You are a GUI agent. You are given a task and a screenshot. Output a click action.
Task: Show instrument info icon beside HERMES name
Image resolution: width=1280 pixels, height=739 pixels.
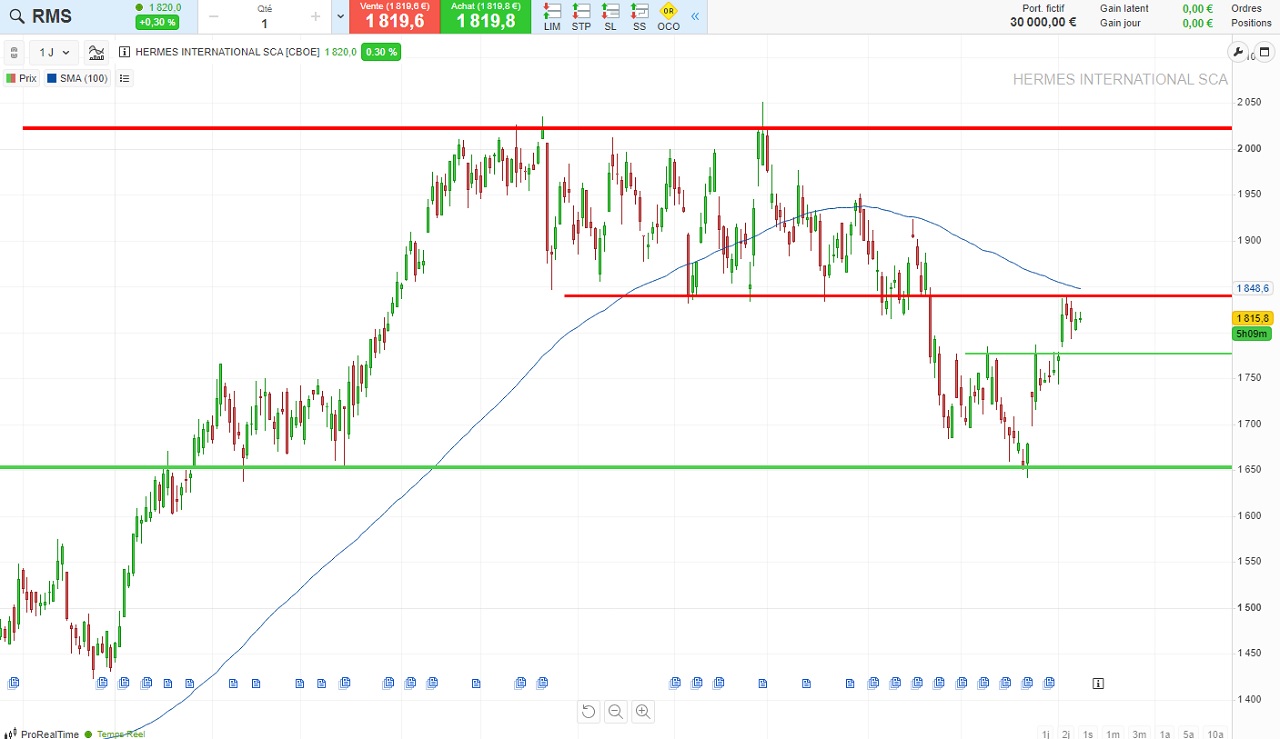(124, 52)
